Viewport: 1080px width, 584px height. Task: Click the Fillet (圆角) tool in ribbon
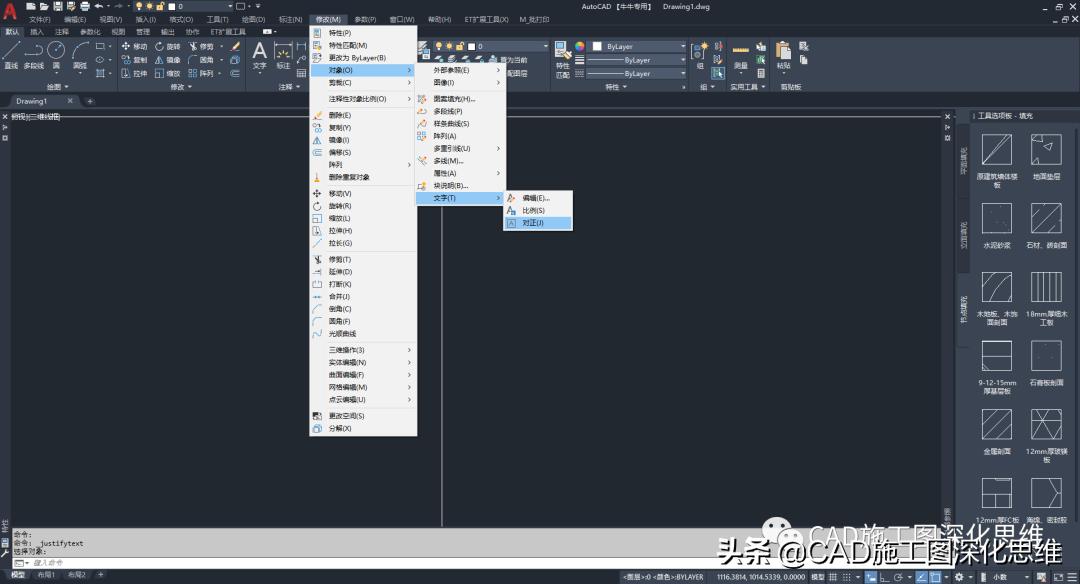(x=200, y=60)
